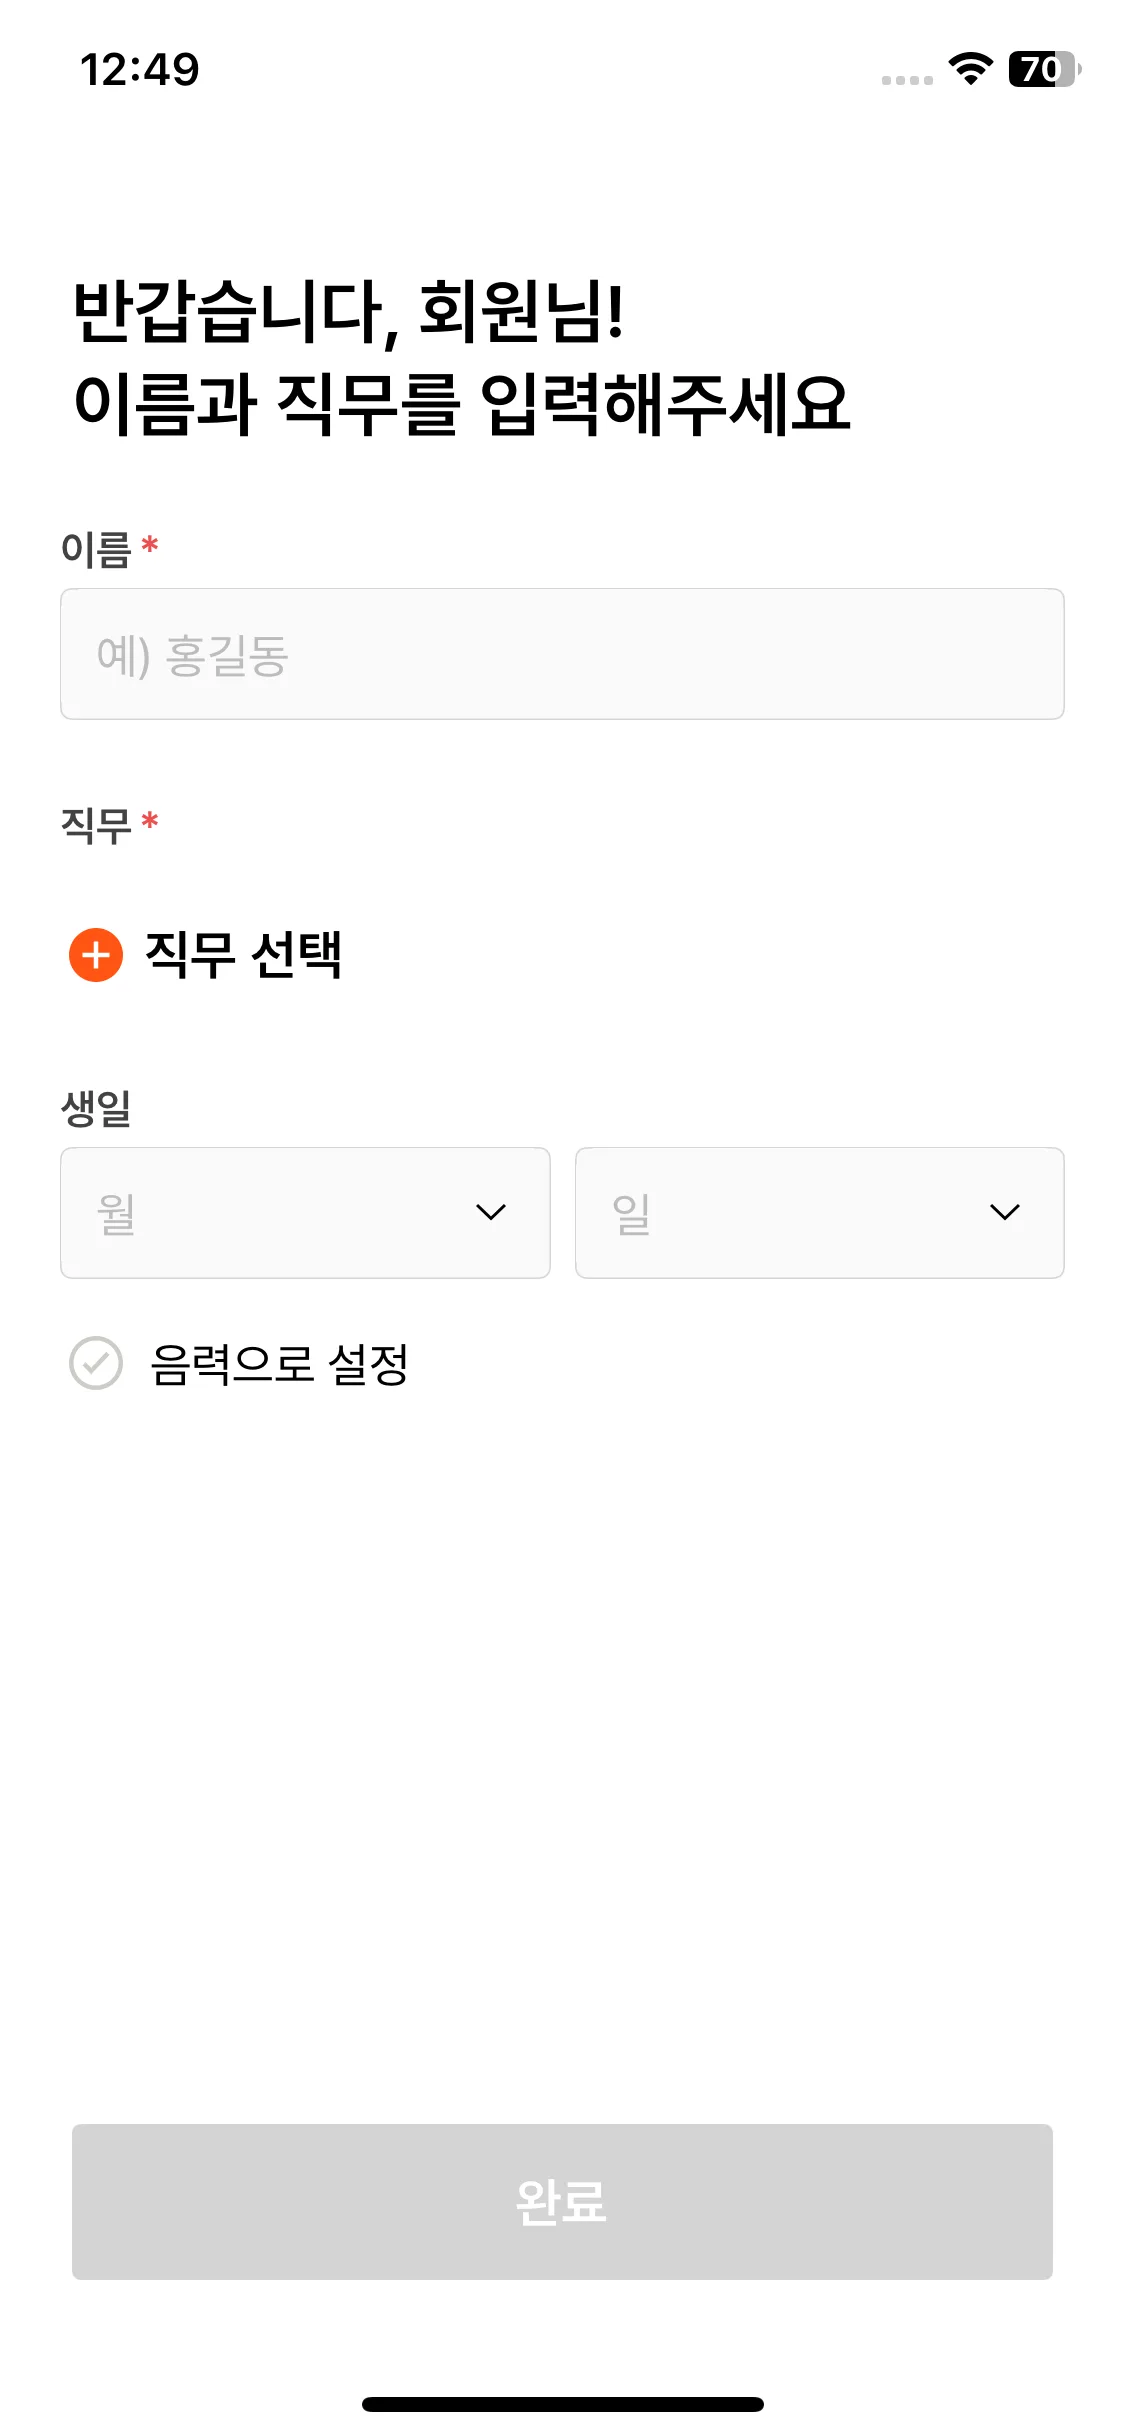Tap the cellular signal dots icon

(907, 80)
